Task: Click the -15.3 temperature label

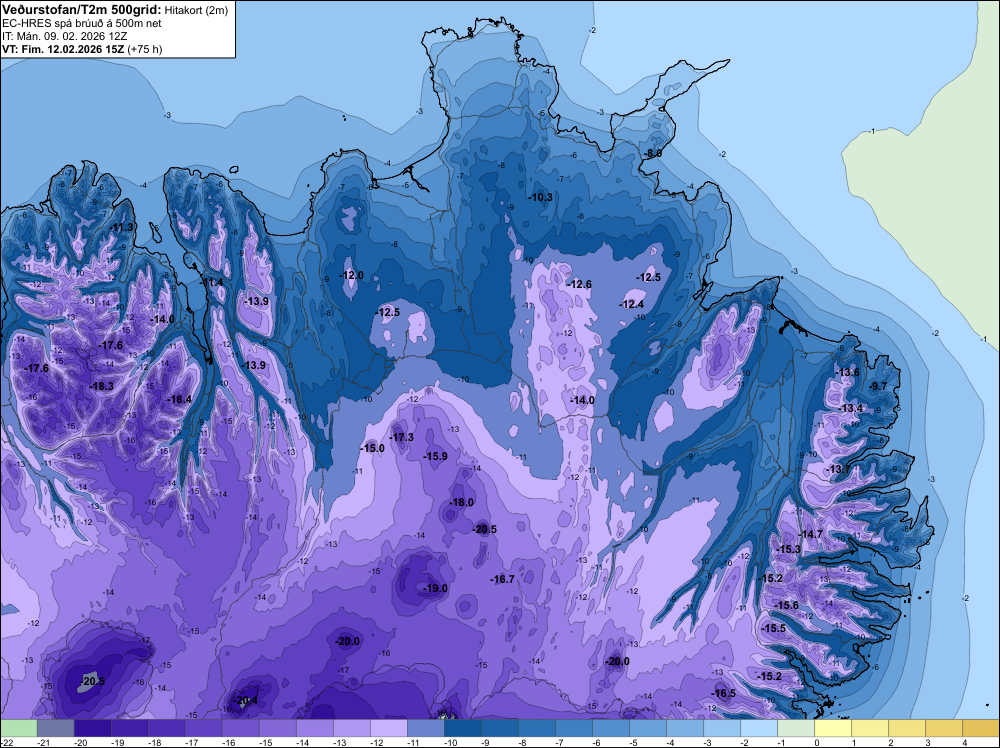Action: pyautogui.click(x=788, y=549)
